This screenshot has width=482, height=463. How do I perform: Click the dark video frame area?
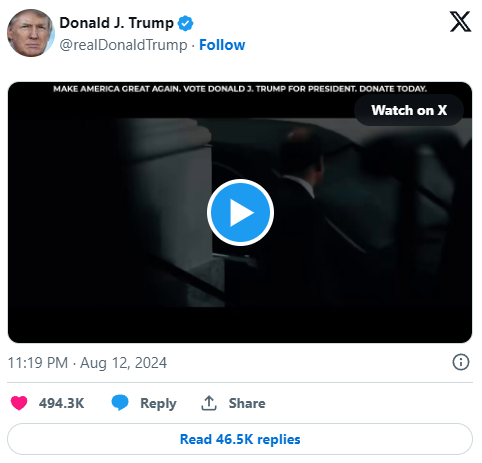tap(240, 212)
